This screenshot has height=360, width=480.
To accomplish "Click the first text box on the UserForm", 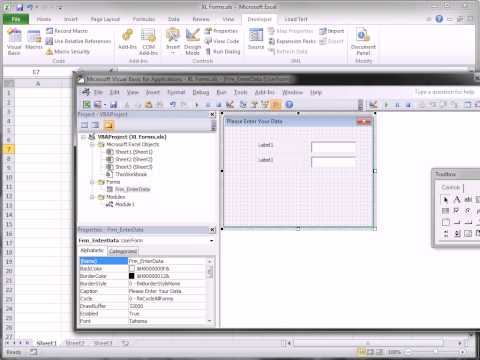I will tap(333, 147).
